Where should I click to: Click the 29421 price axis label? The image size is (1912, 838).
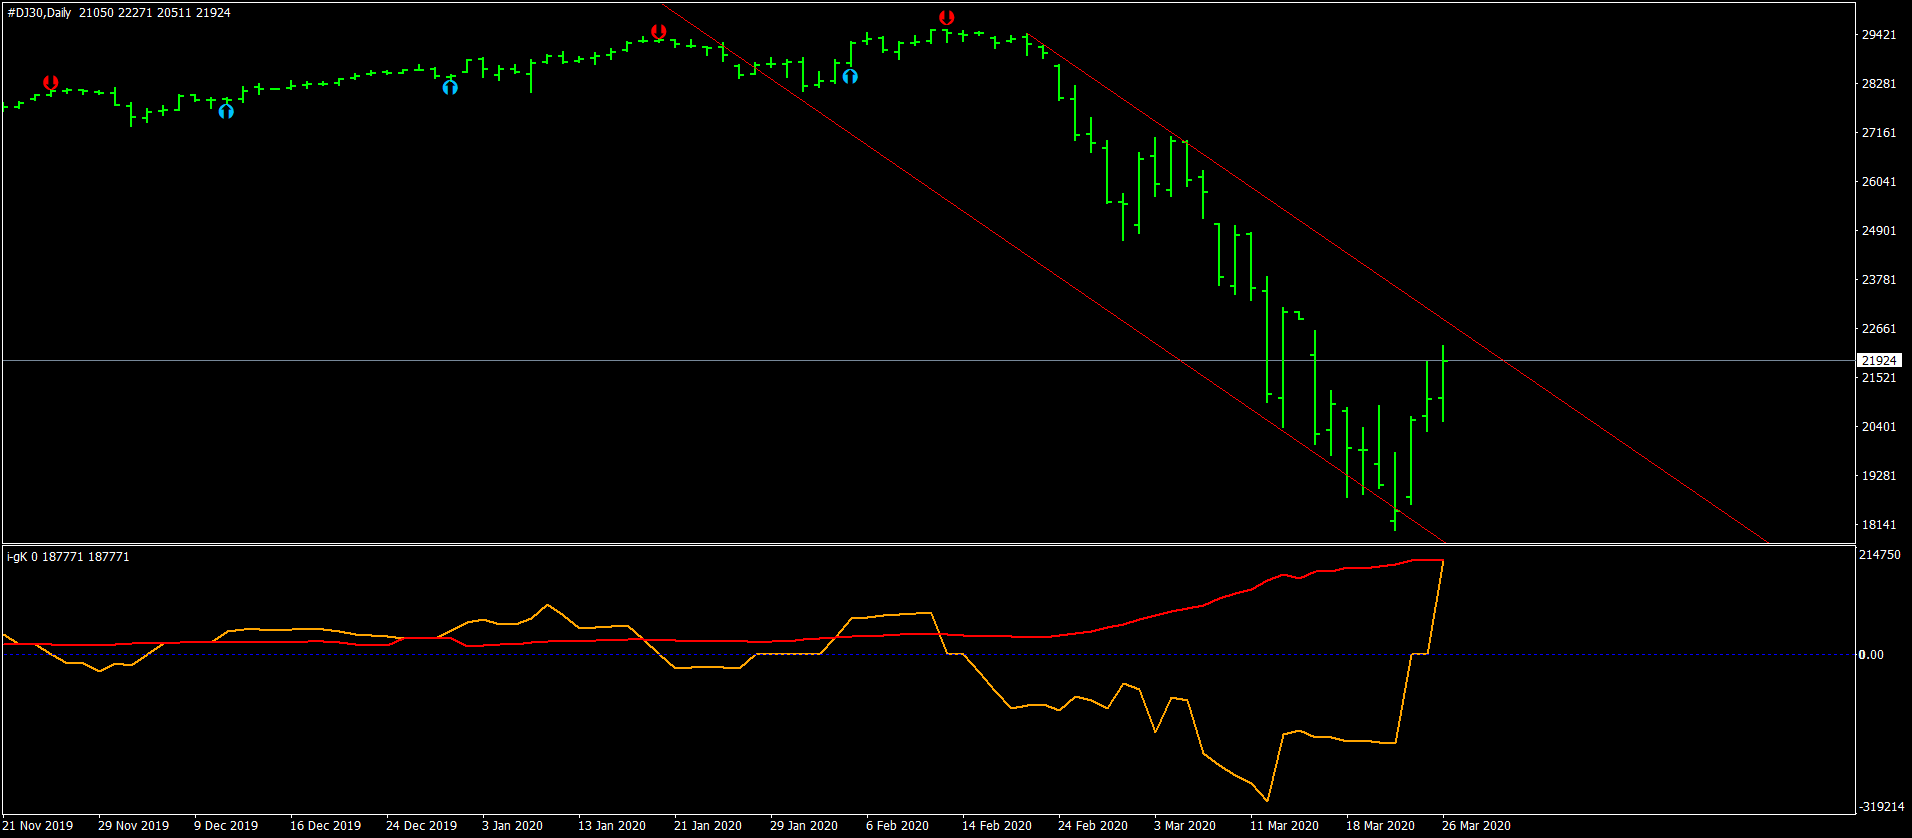click(1878, 35)
